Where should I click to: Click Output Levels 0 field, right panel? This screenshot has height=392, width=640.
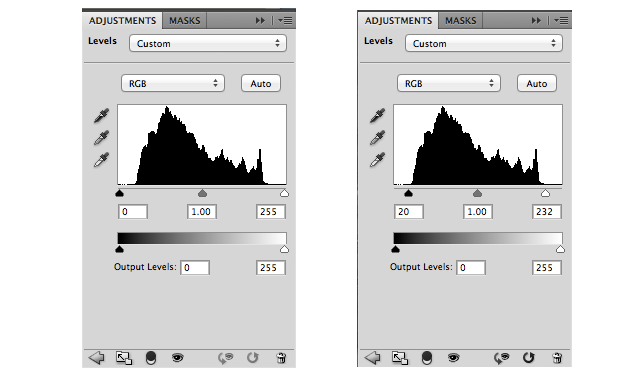(471, 267)
